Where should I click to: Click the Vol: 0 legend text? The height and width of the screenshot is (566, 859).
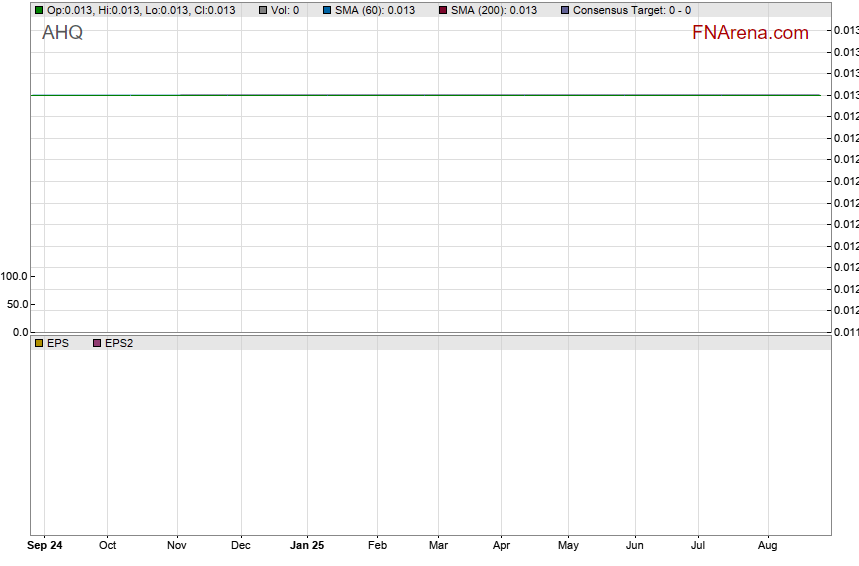pos(285,10)
